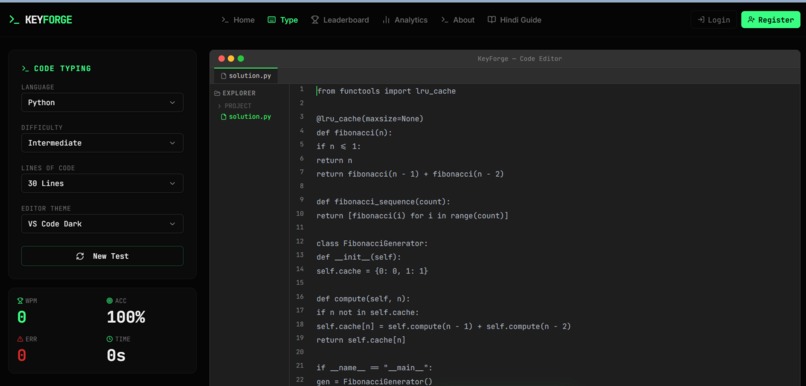Click the chevron arrow of the Intermediate dropdown
806x386 pixels.
pos(172,143)
